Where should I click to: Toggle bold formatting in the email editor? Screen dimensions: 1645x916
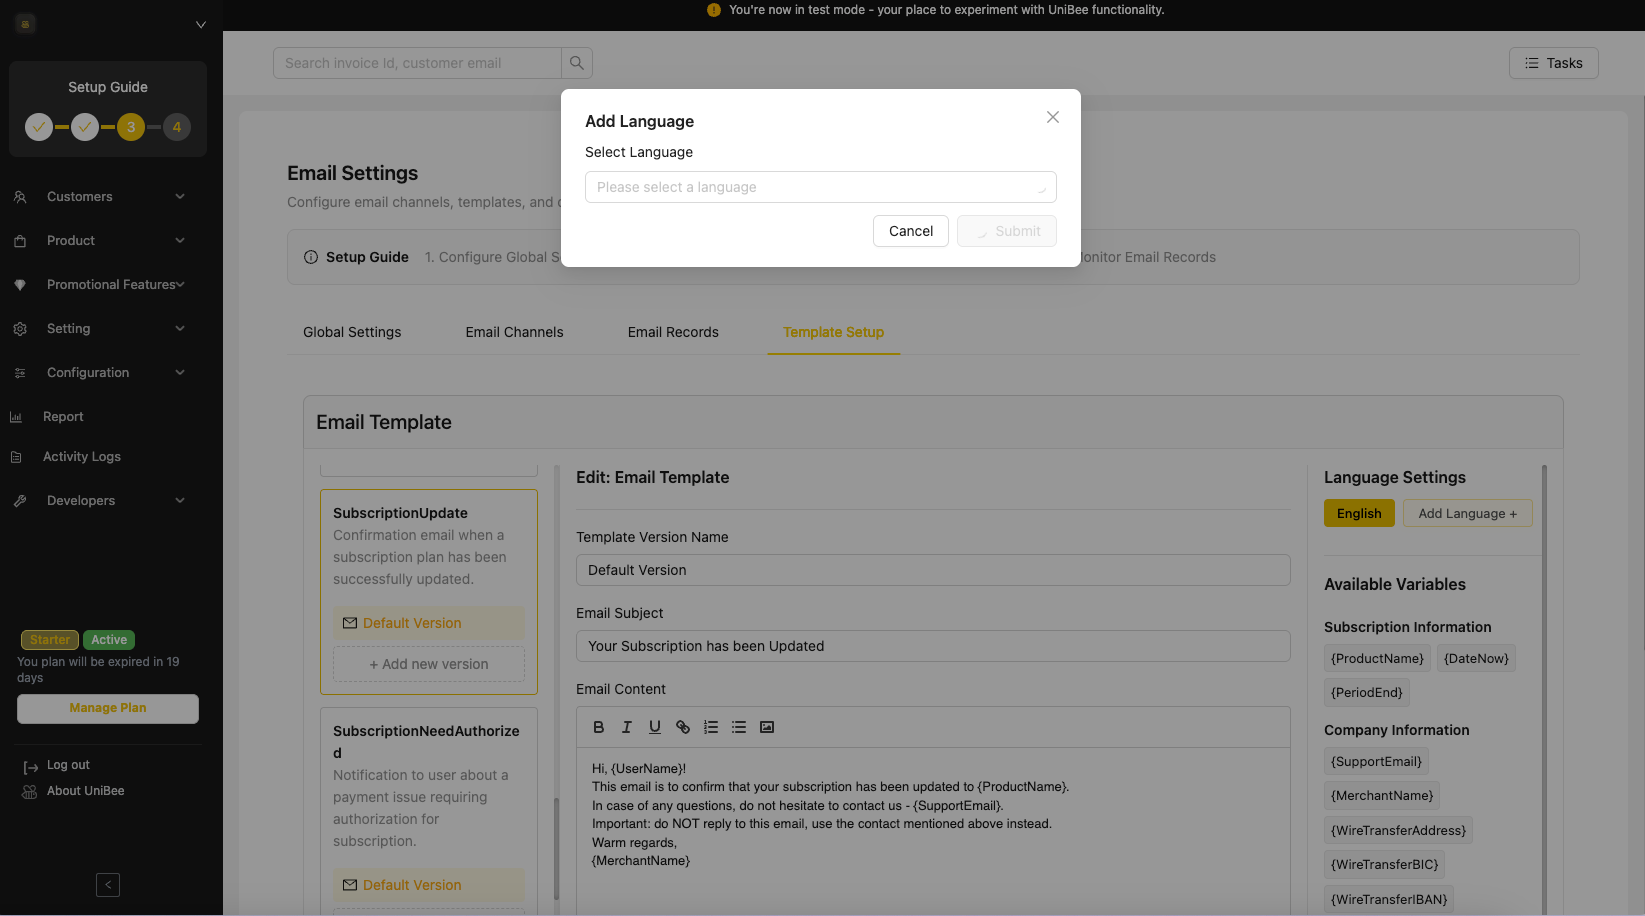(598, 727)
